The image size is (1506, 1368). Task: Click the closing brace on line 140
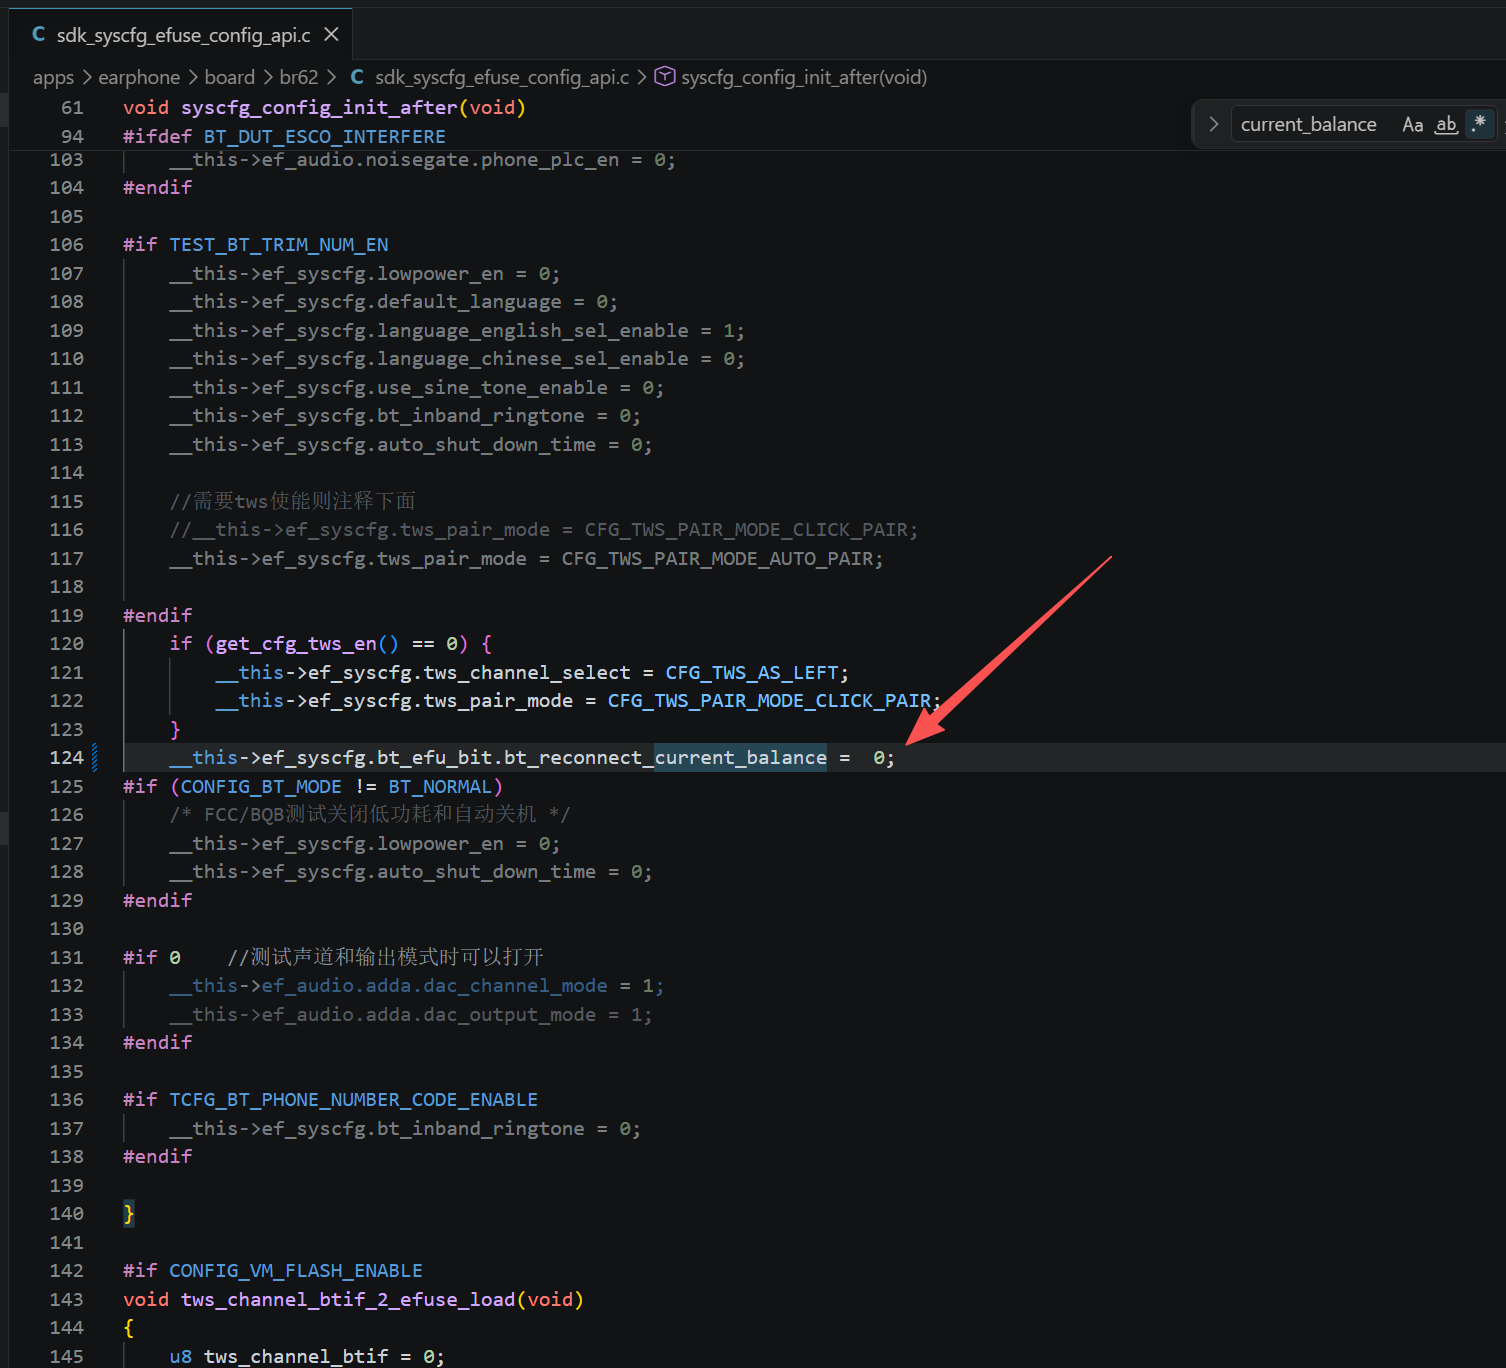129,1213
